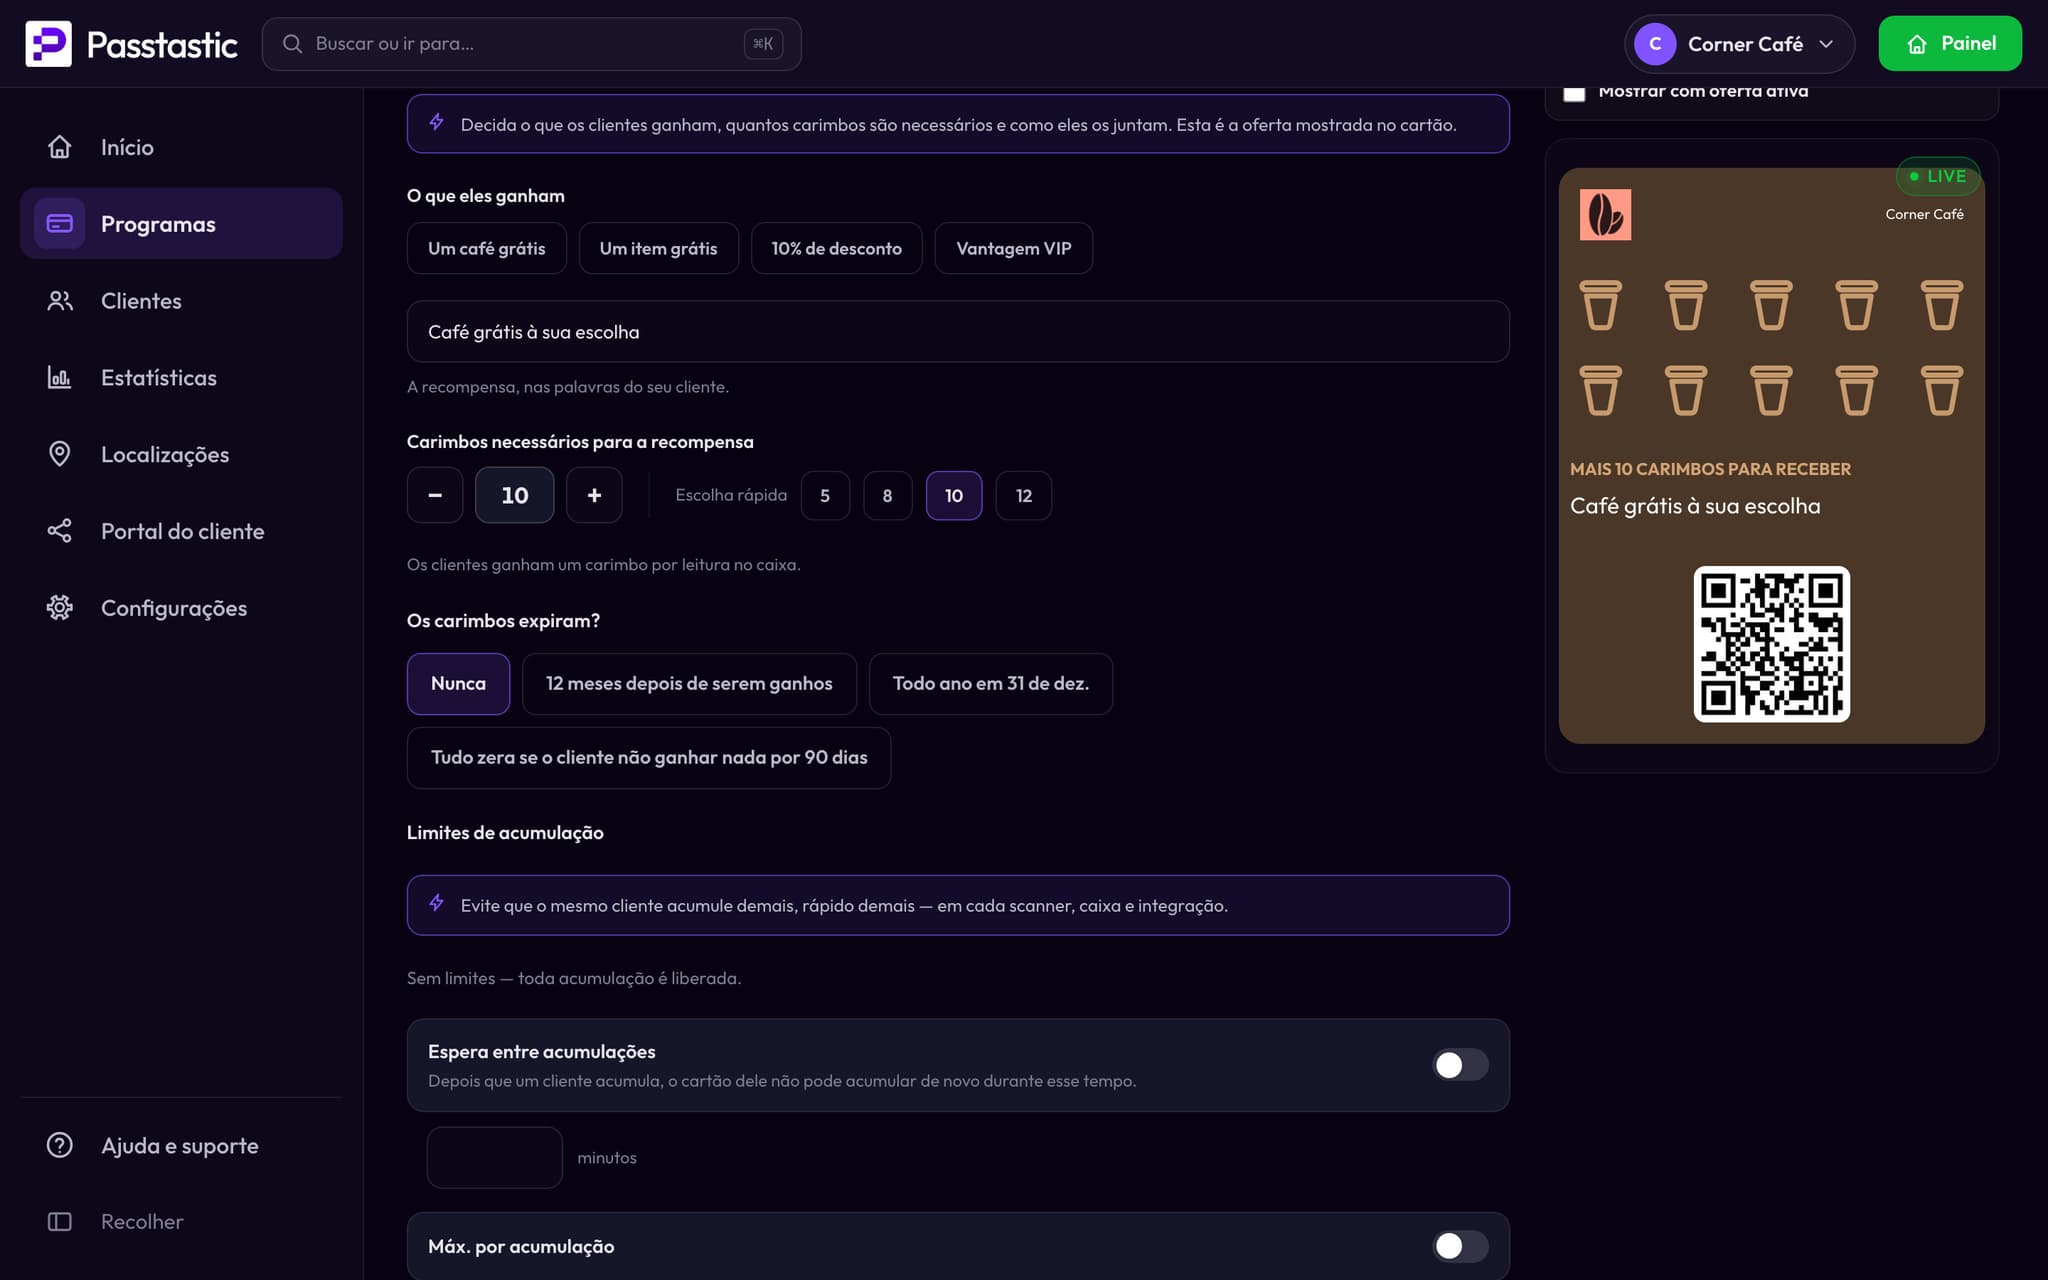Open Localizações via the map pin icon

60,454
